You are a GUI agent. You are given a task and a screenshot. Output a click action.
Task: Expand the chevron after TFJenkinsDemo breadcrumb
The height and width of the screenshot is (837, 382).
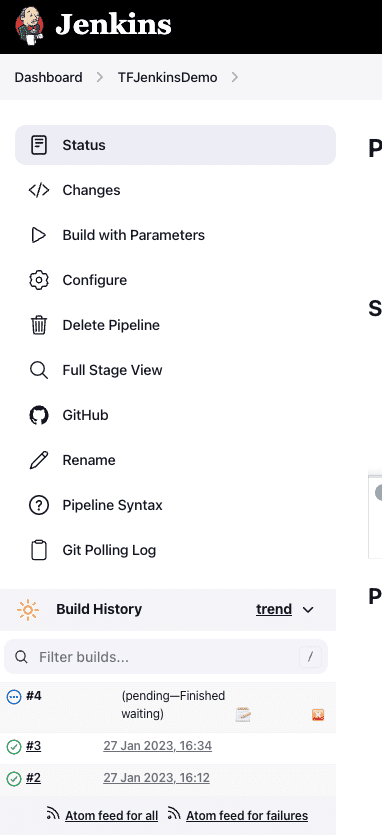235,77
